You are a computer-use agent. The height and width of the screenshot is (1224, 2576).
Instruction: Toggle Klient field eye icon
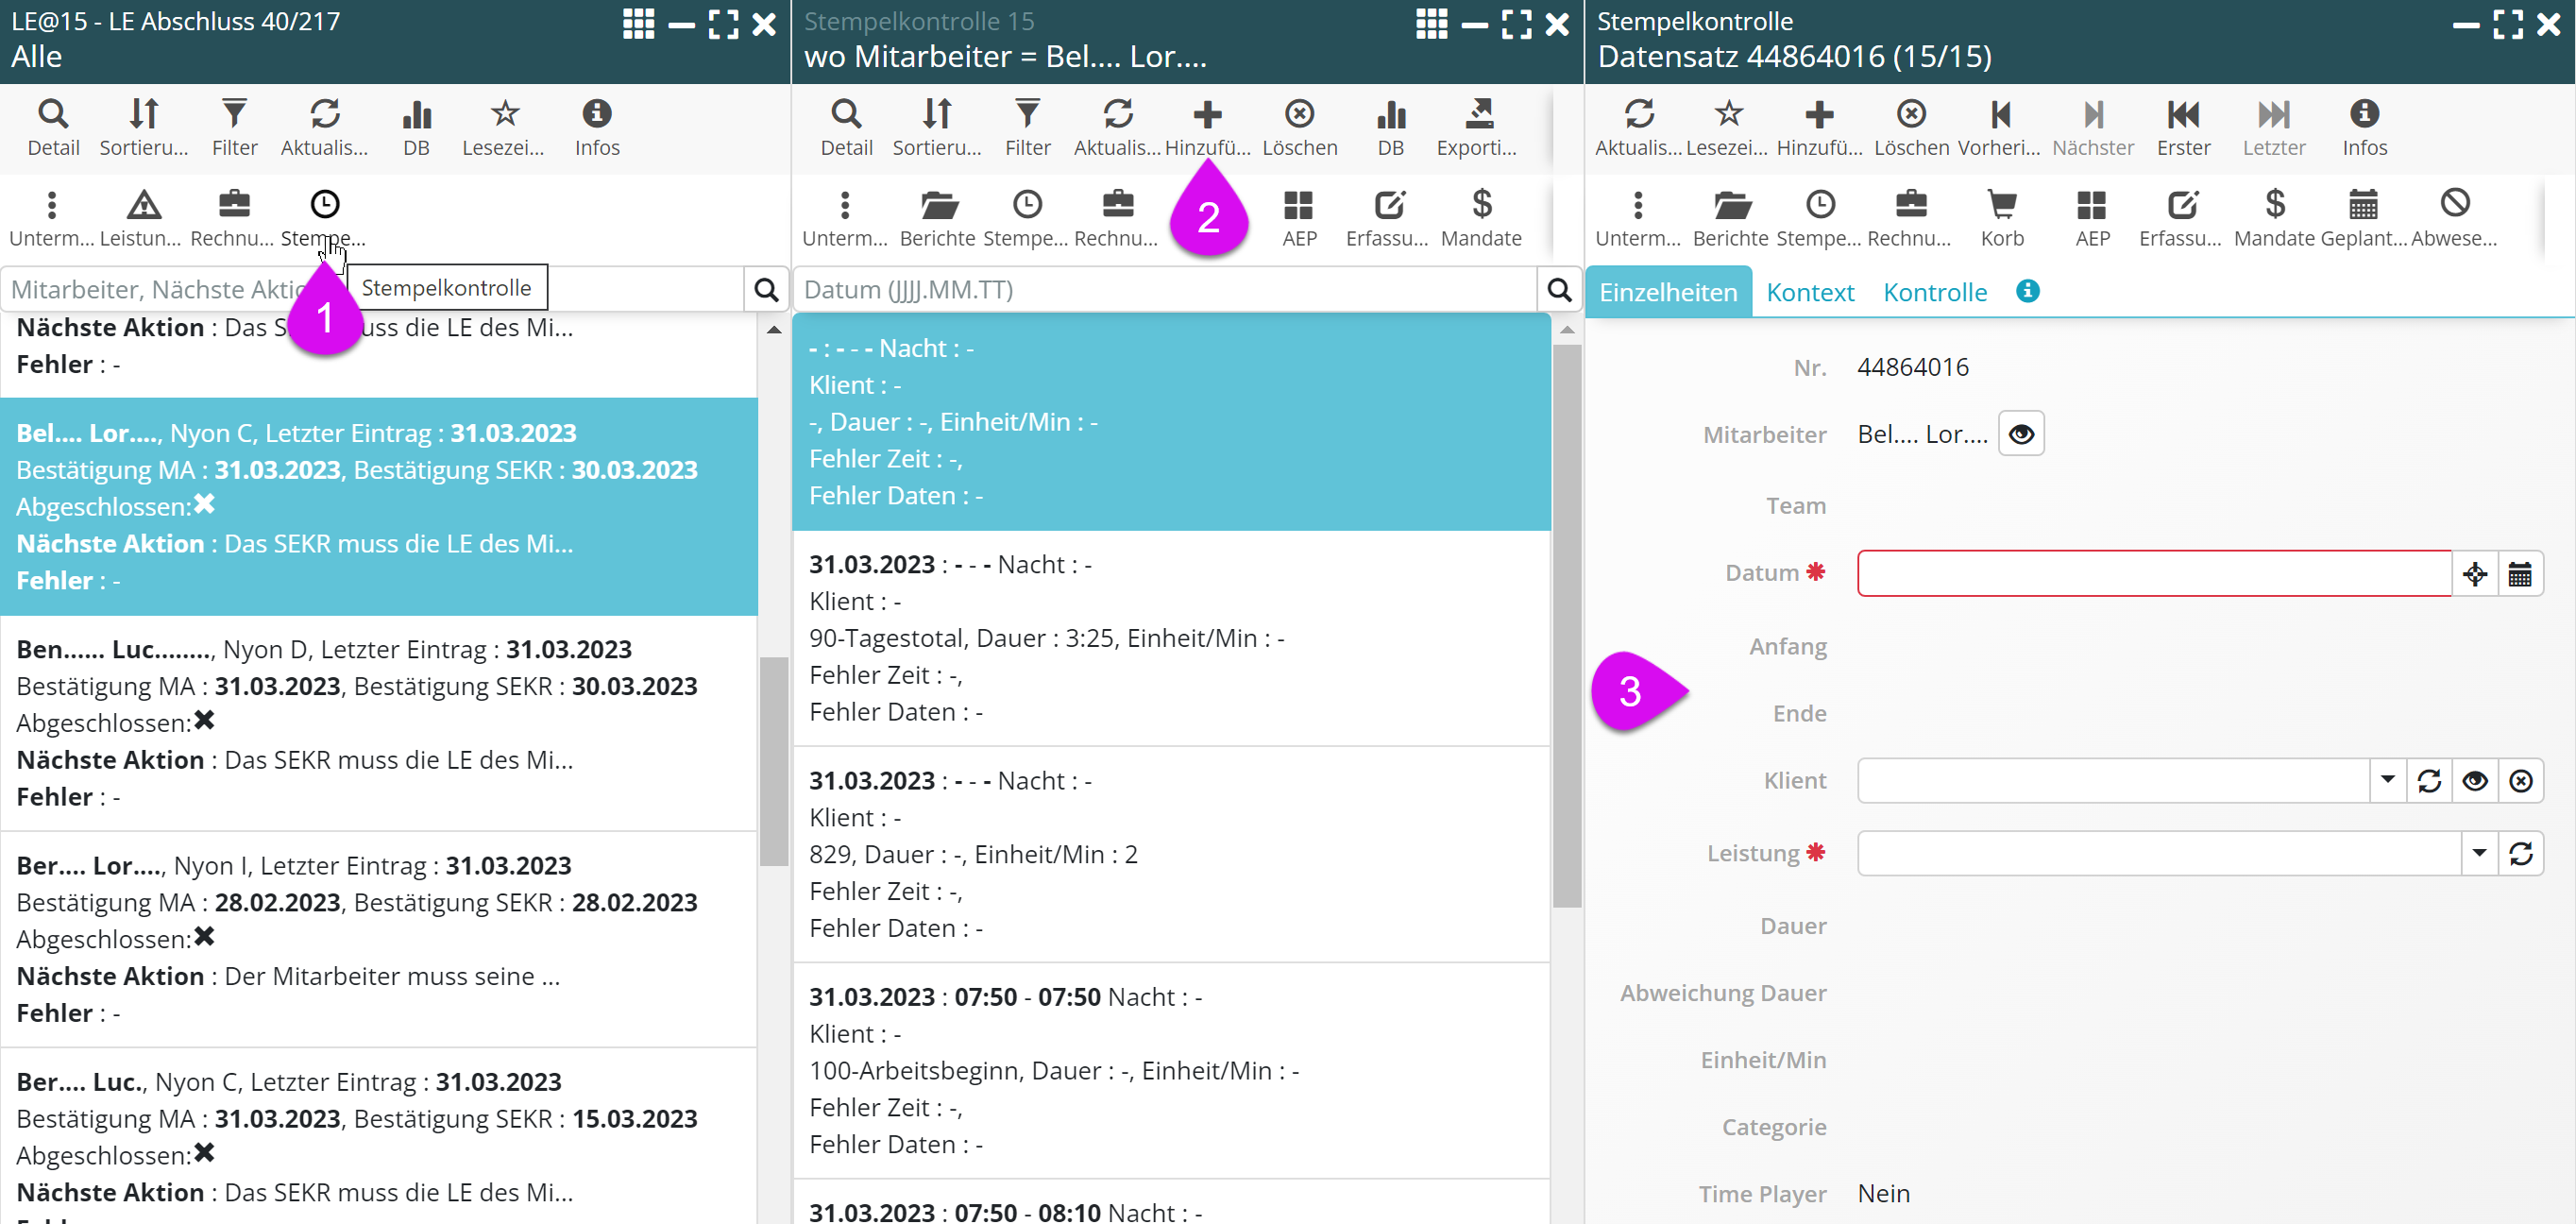pyautogui.click(x=2474, y=781)
